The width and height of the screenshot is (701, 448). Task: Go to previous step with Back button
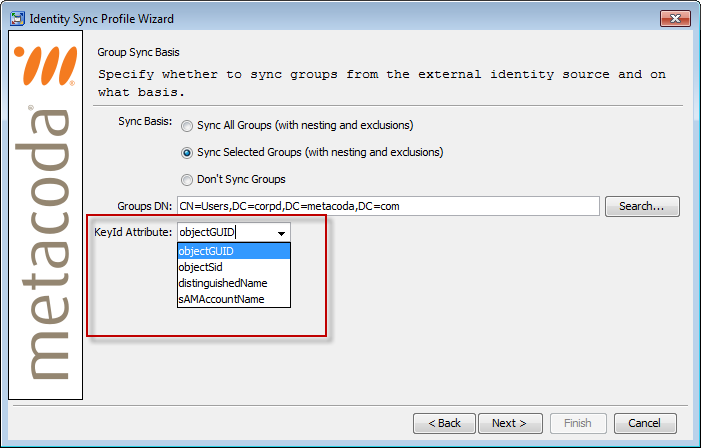444,423
